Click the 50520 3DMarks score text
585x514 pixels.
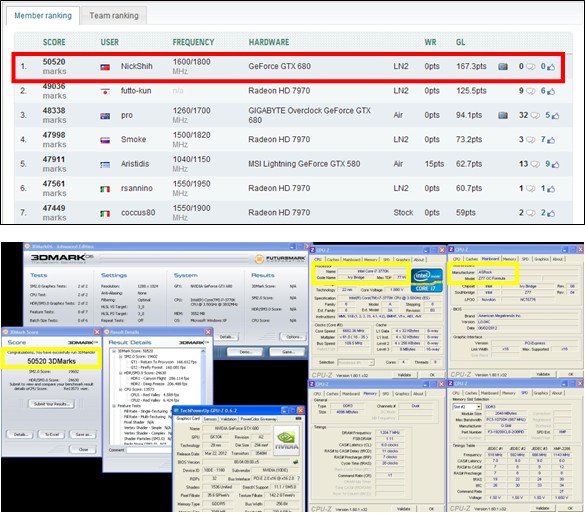point(51,361)
